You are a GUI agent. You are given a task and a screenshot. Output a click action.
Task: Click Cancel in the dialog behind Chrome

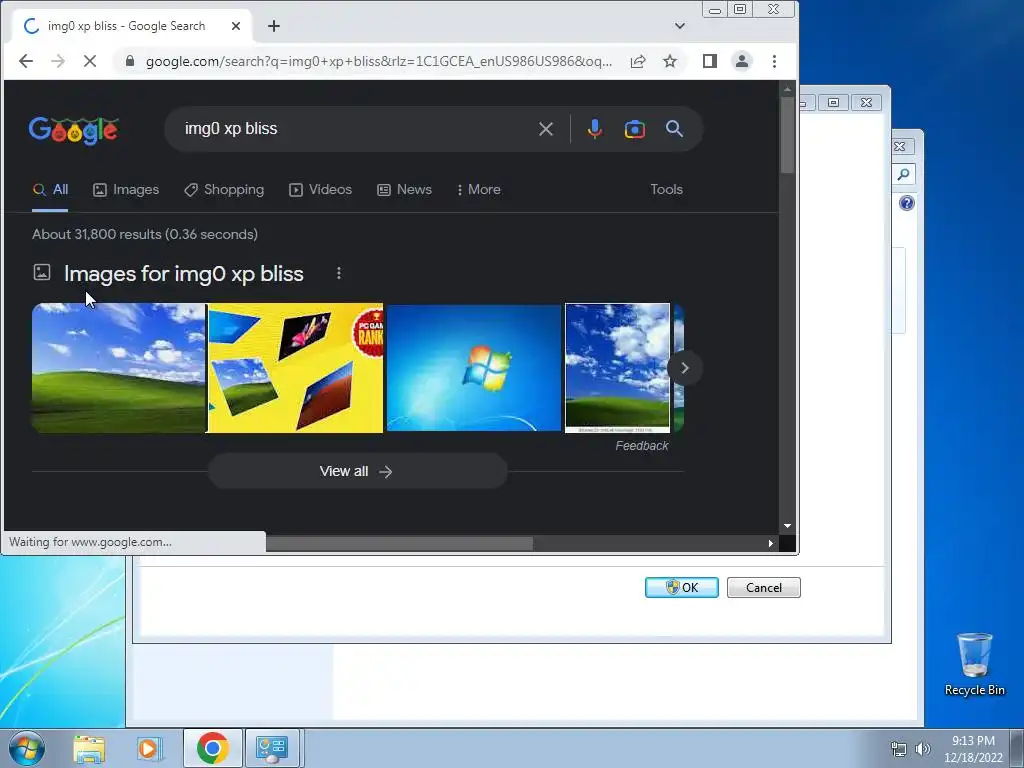(x=763, y=588)
